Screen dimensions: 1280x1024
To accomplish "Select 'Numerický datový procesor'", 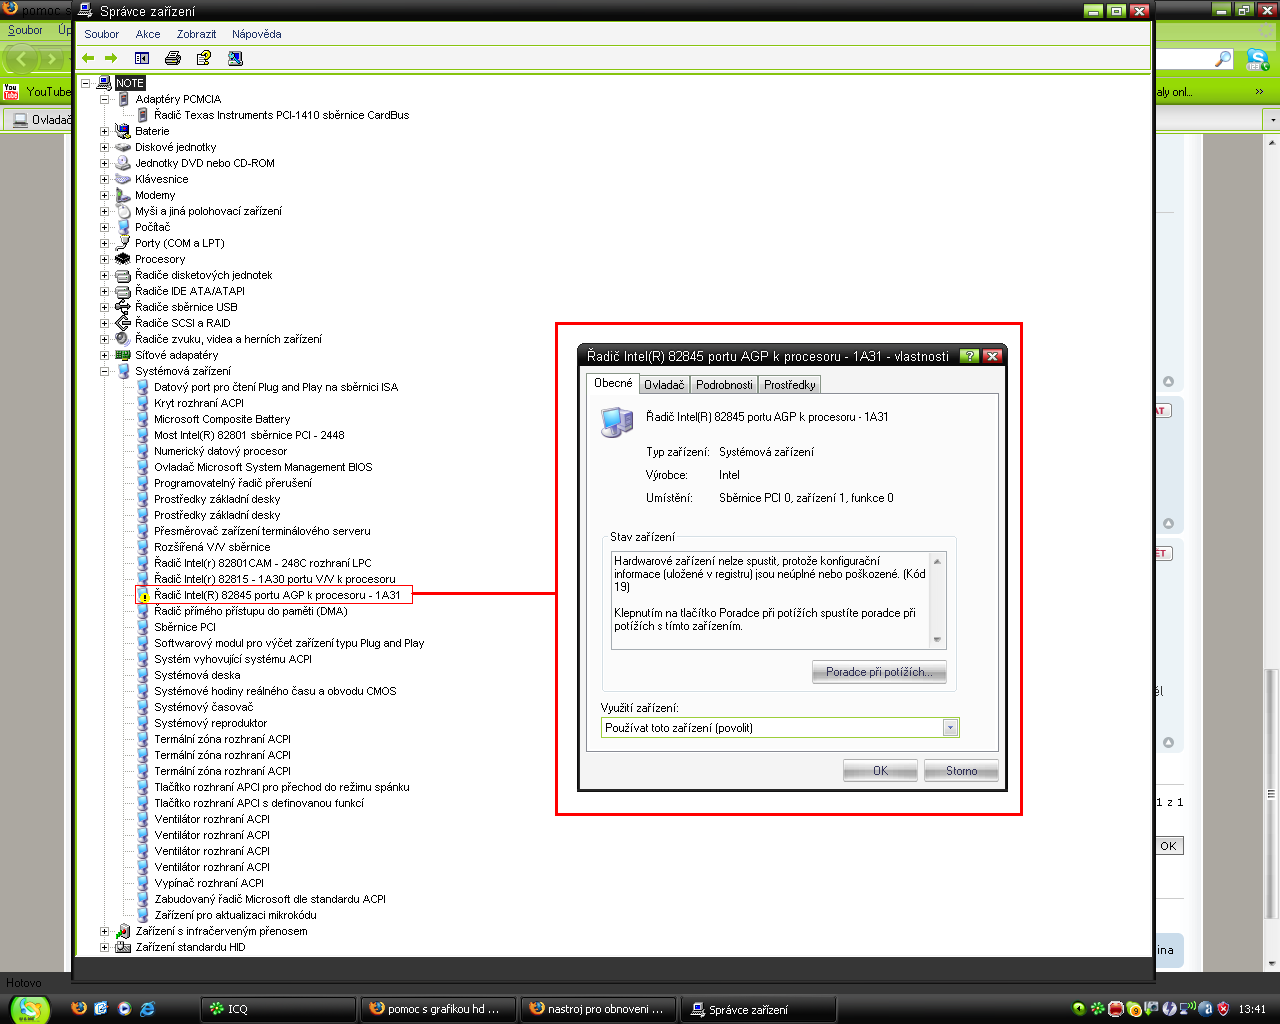I will (x=220, y=451).
